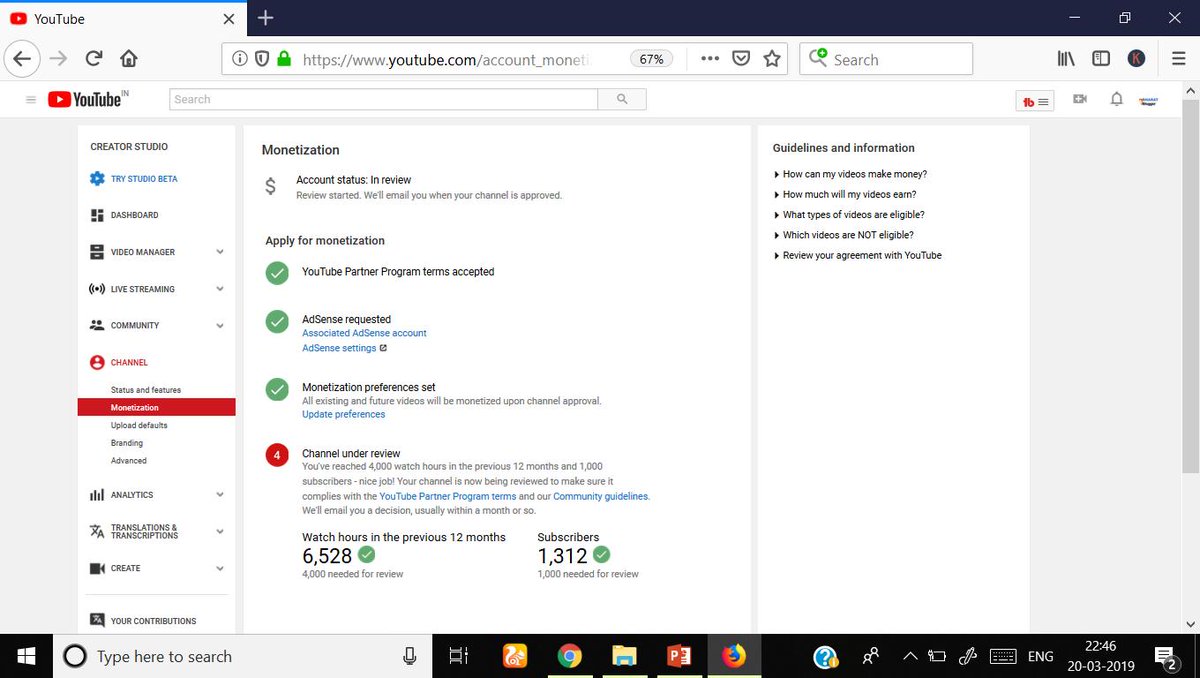Screen dimensions: 1200x678
Task: Open YouTube notifications bell
Action: coord(1117,99)
